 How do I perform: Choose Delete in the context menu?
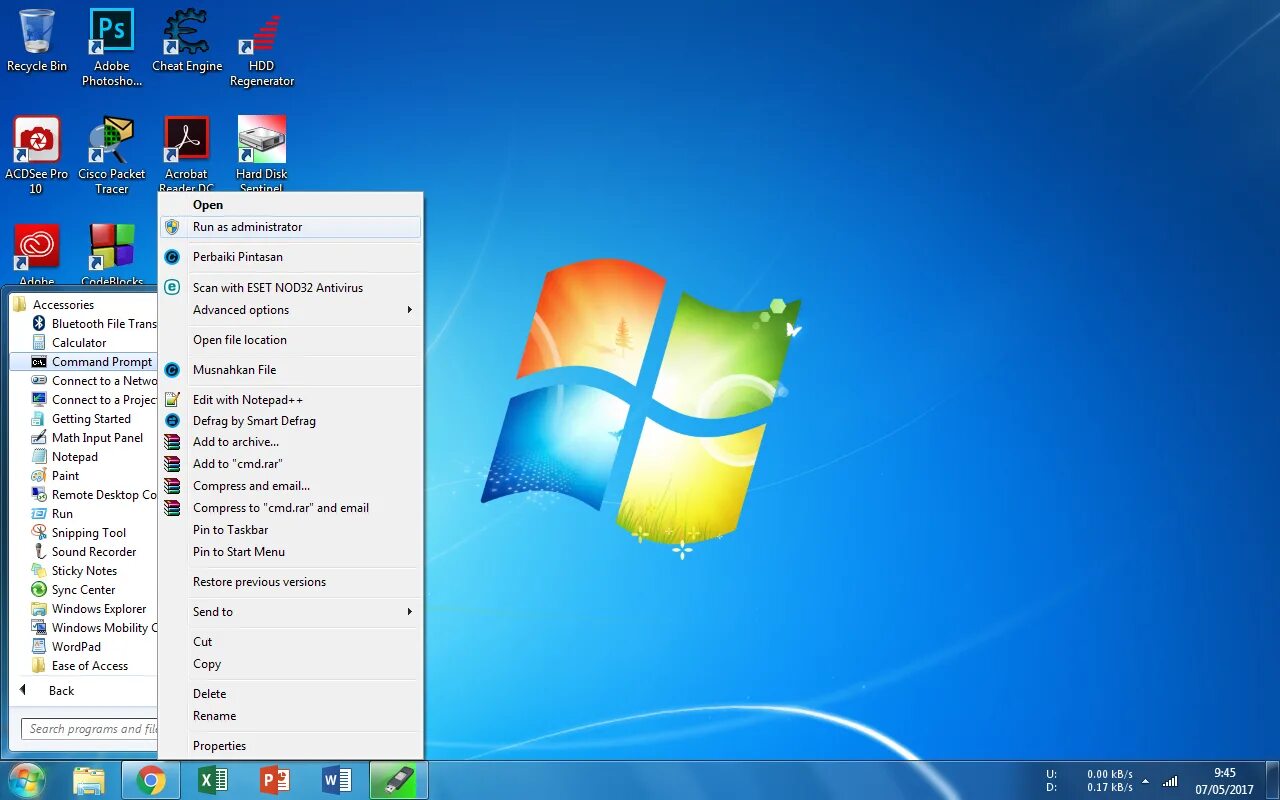pyautogui.click(x=291, y=694)
